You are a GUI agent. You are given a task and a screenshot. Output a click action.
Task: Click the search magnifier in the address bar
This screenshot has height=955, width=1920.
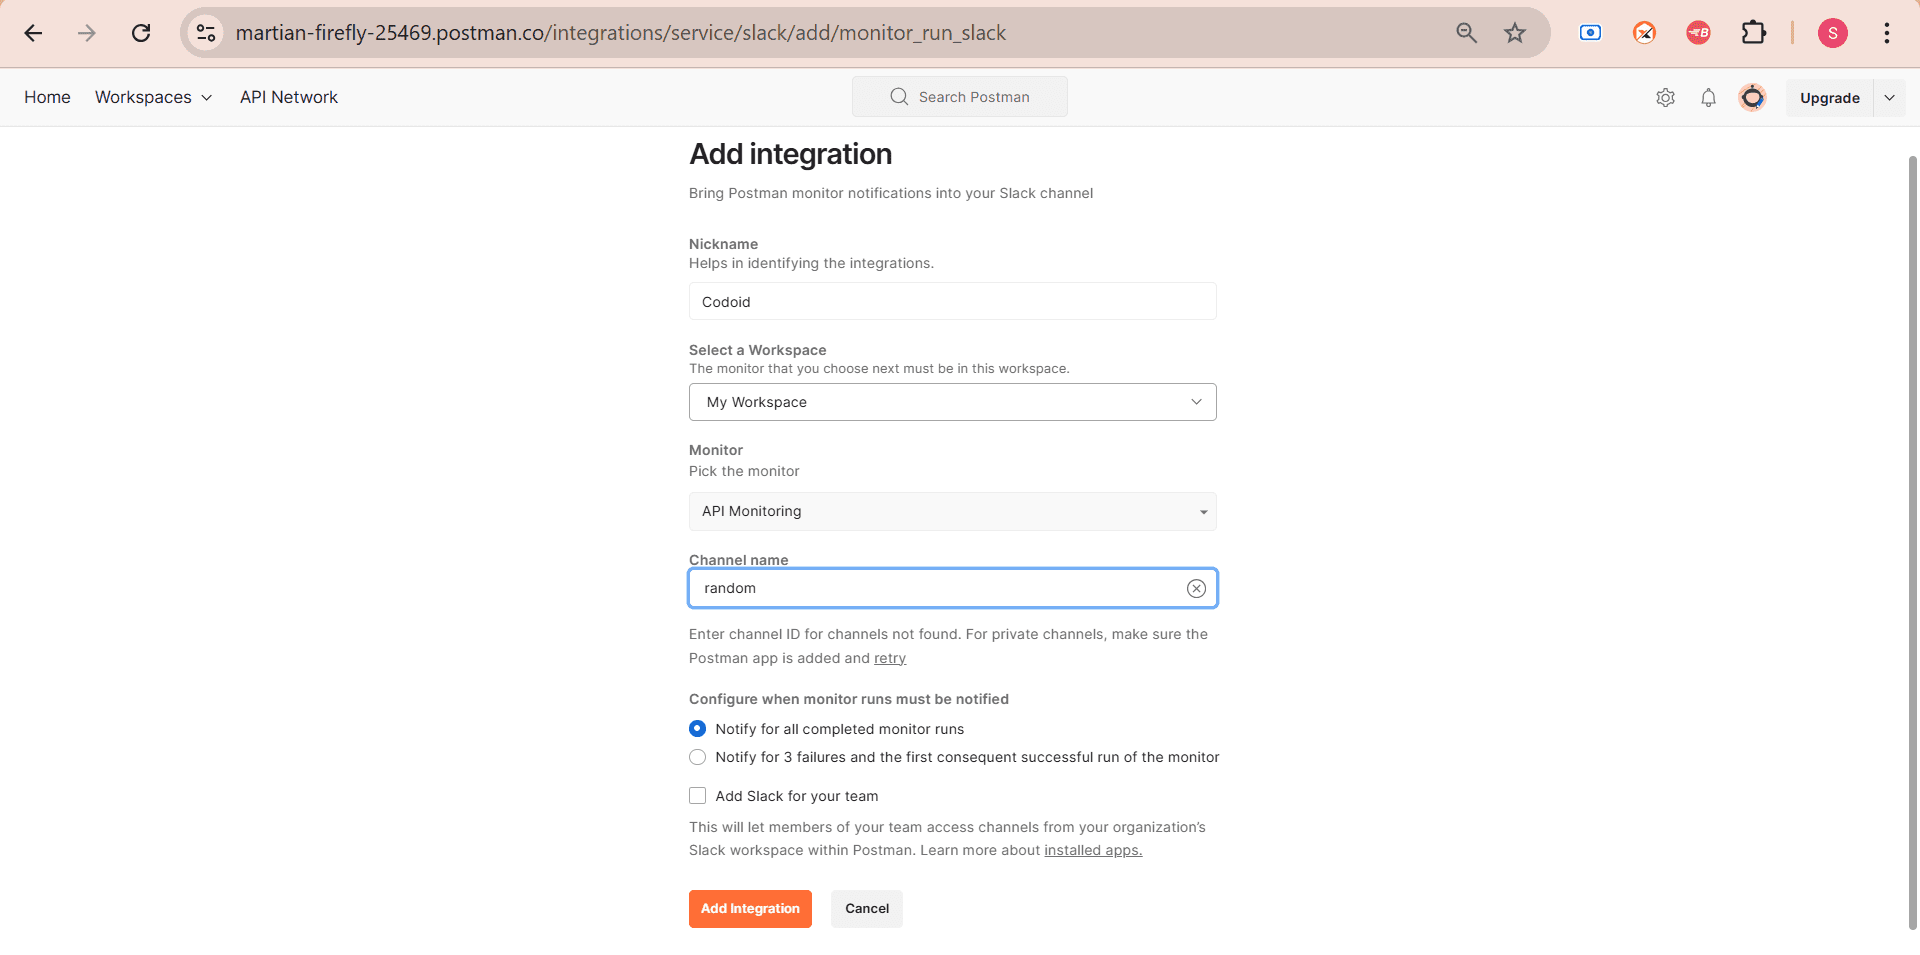1466,33
